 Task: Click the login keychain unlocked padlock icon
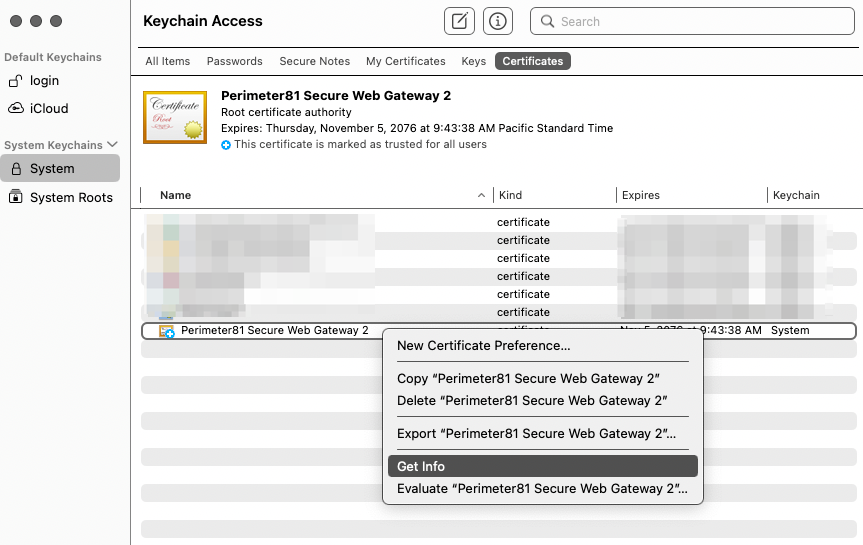coord(15,81)
